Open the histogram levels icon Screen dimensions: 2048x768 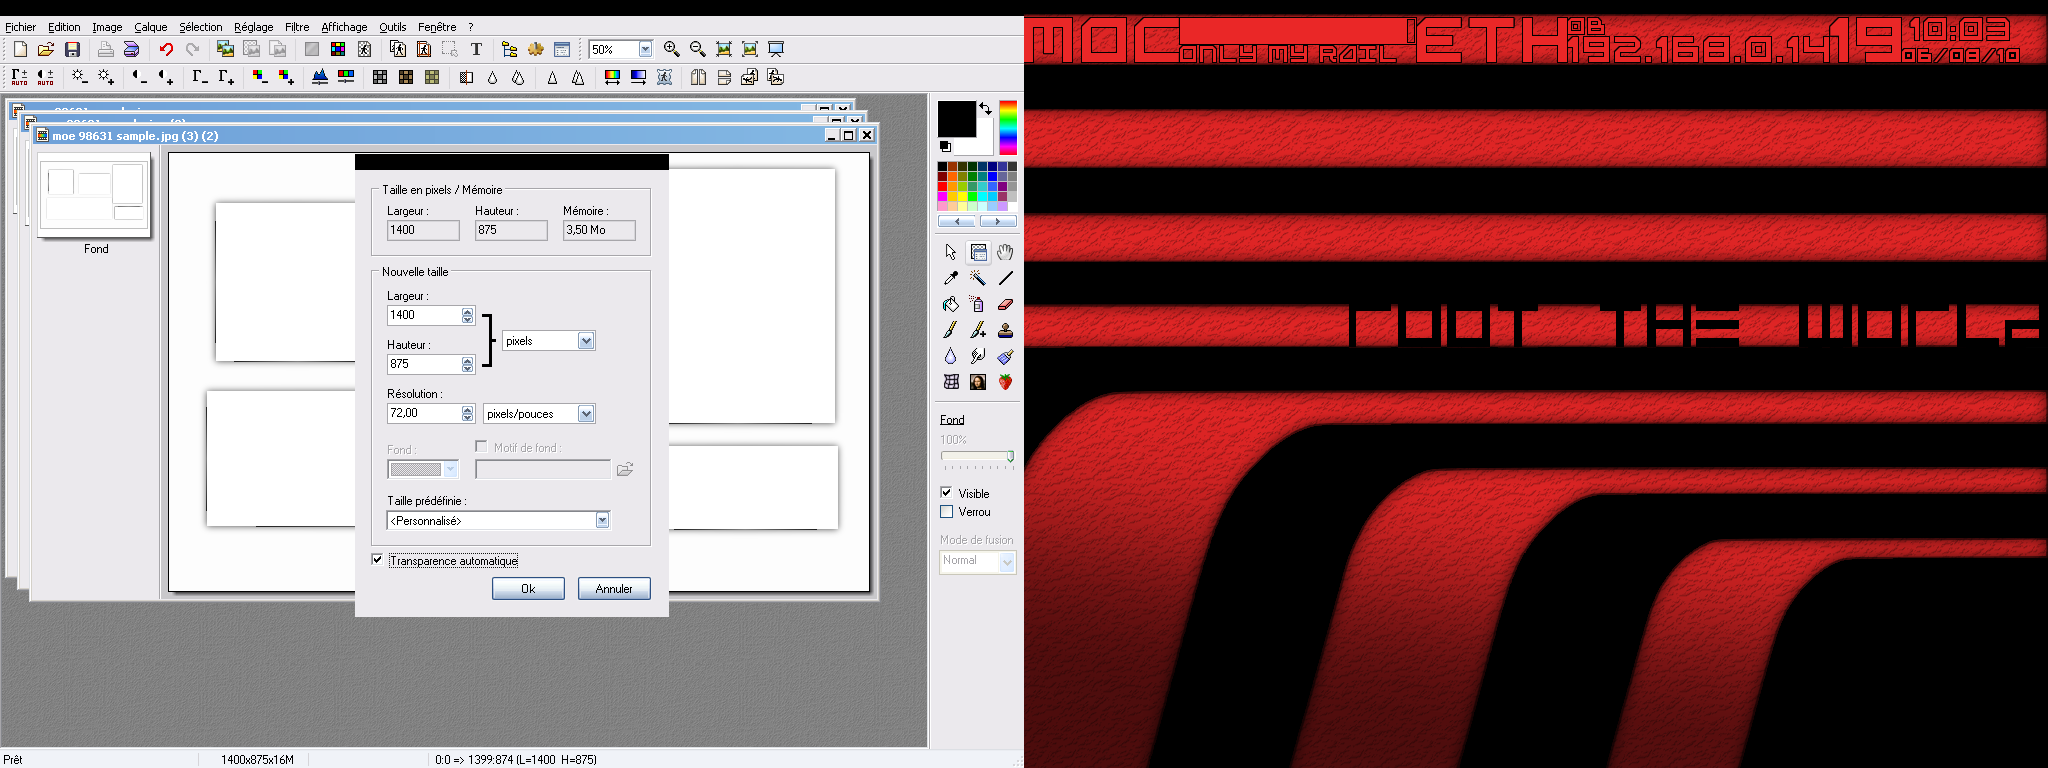click(x=320, y=77)
